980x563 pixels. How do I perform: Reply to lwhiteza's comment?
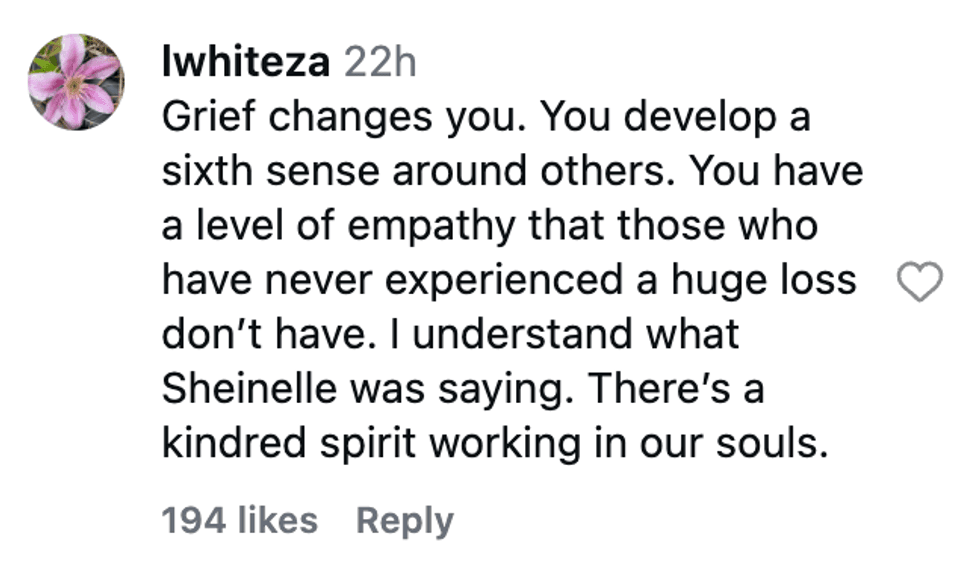coord(404,520)
